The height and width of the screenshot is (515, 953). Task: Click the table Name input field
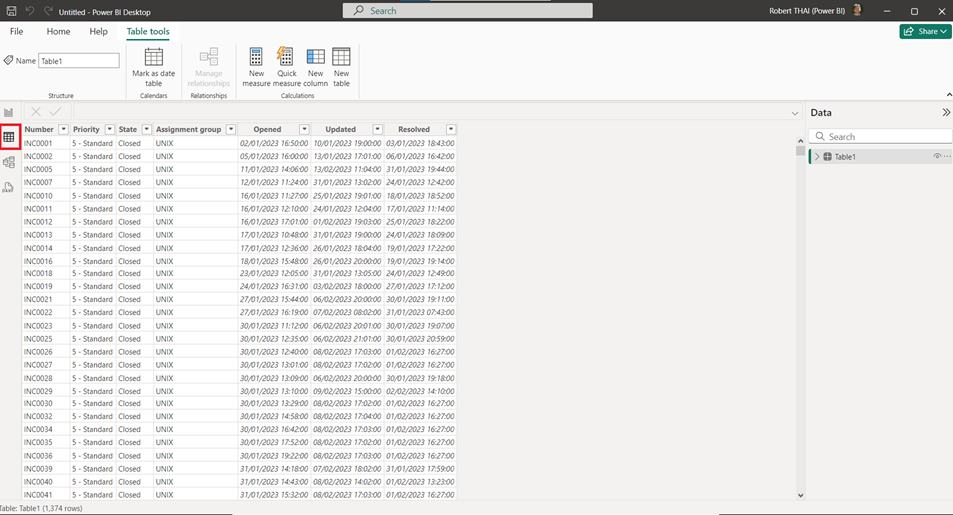click(79, 61)
